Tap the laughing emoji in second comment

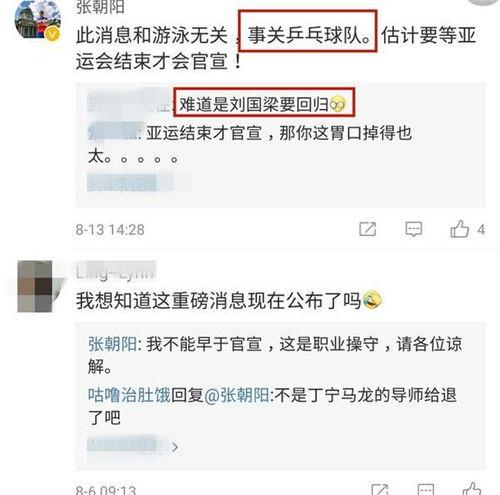pos(372,300)
